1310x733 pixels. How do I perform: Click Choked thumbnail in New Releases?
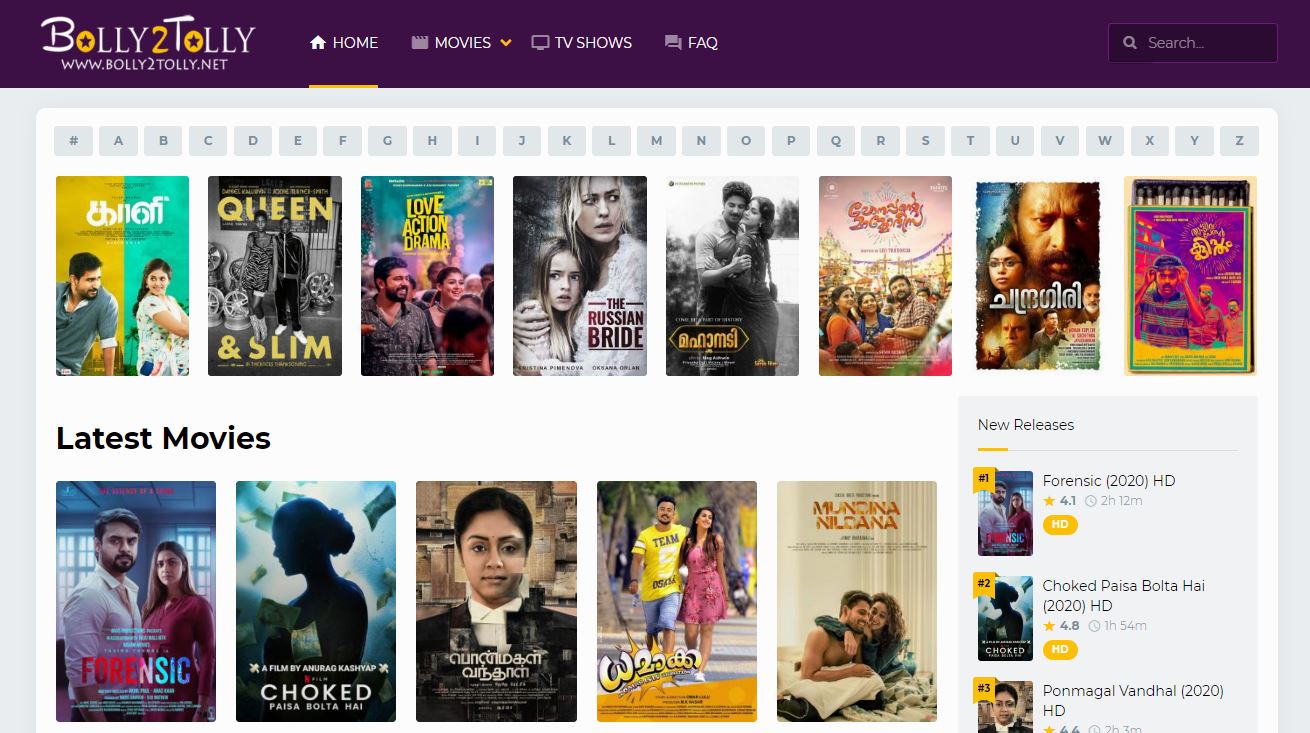coord(1005,618)
